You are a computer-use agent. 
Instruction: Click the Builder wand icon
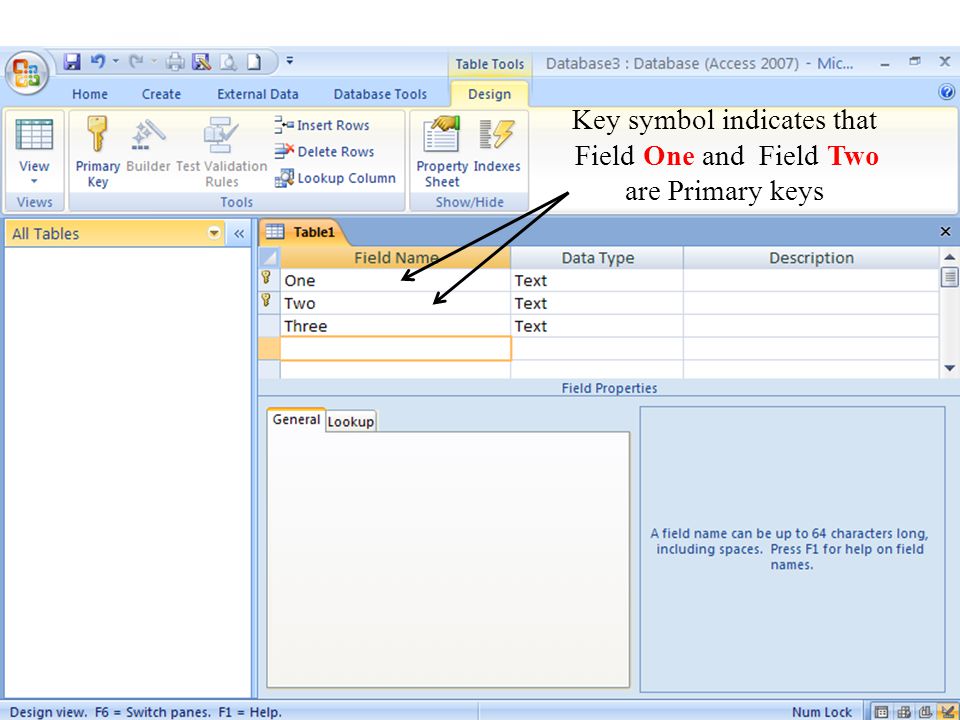pos(148,146)
